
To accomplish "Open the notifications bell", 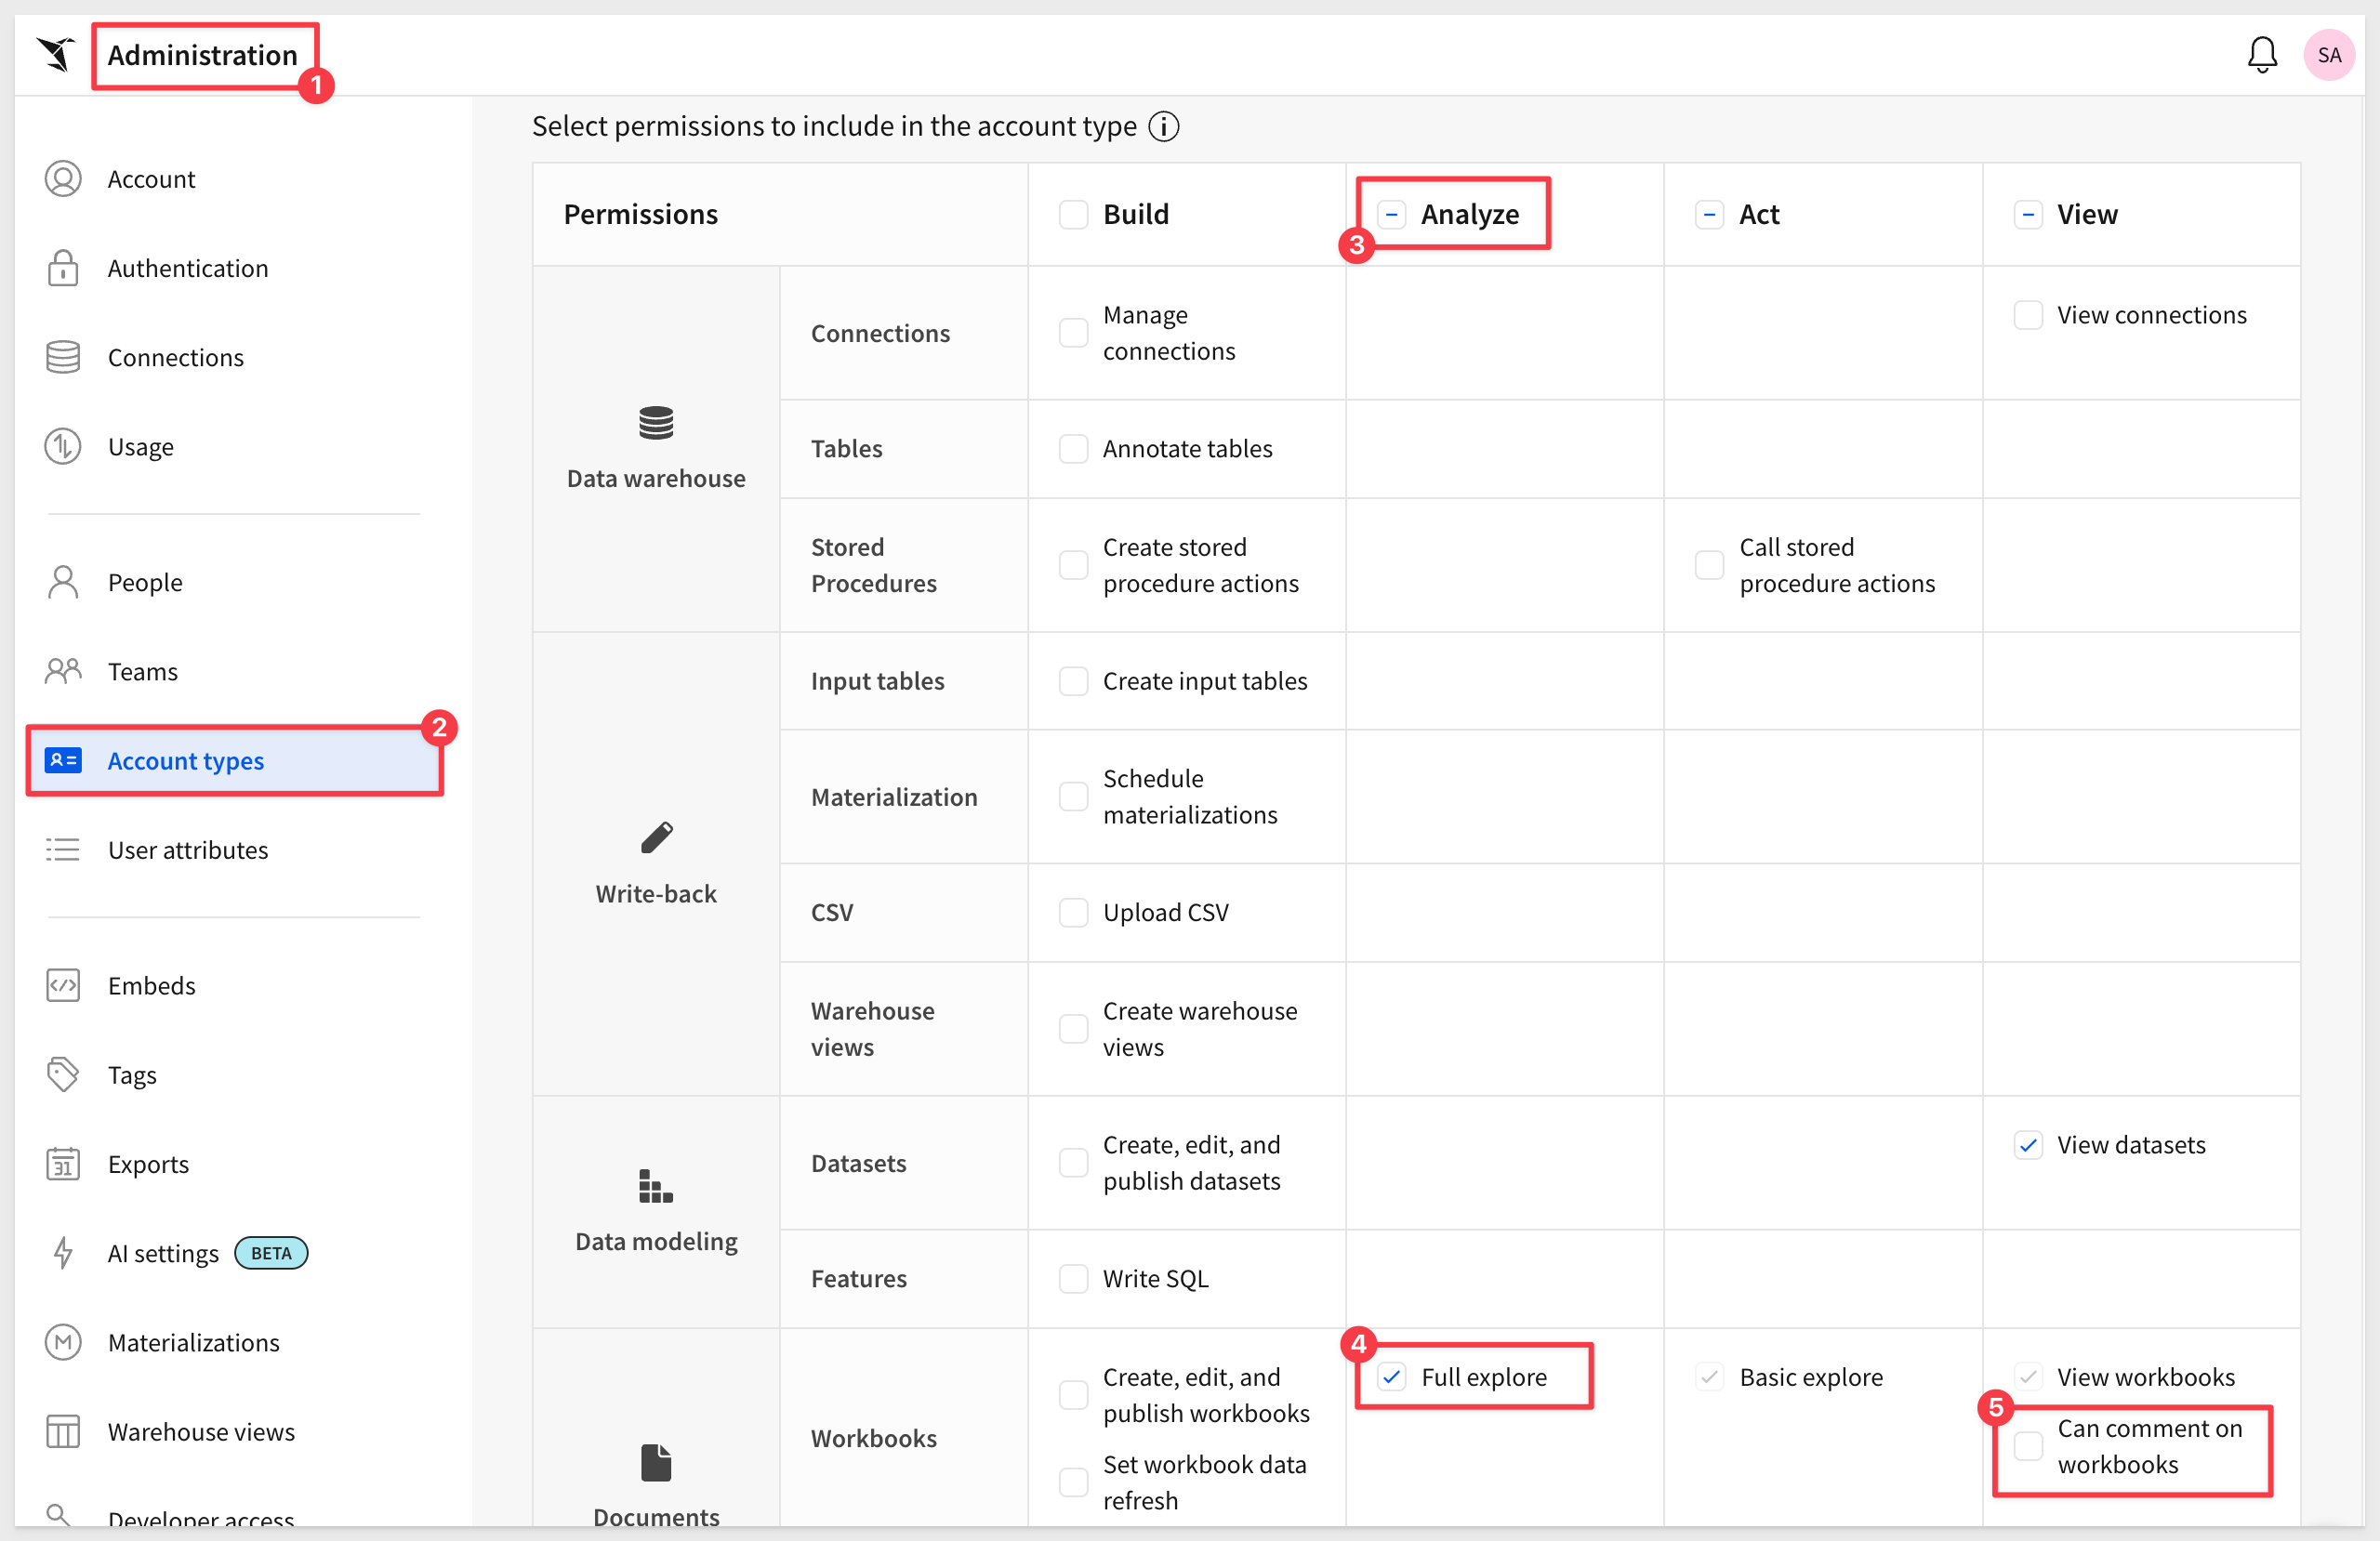I will [2261, 55].
